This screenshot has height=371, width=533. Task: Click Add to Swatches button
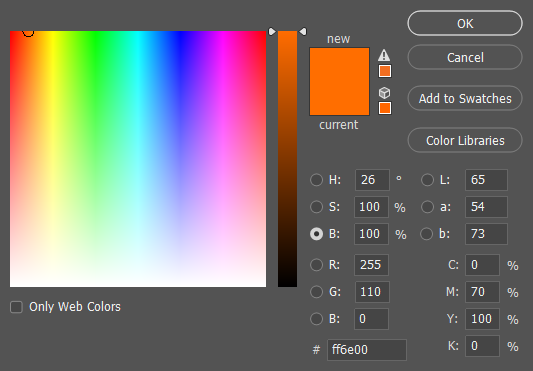coord(465,98)
